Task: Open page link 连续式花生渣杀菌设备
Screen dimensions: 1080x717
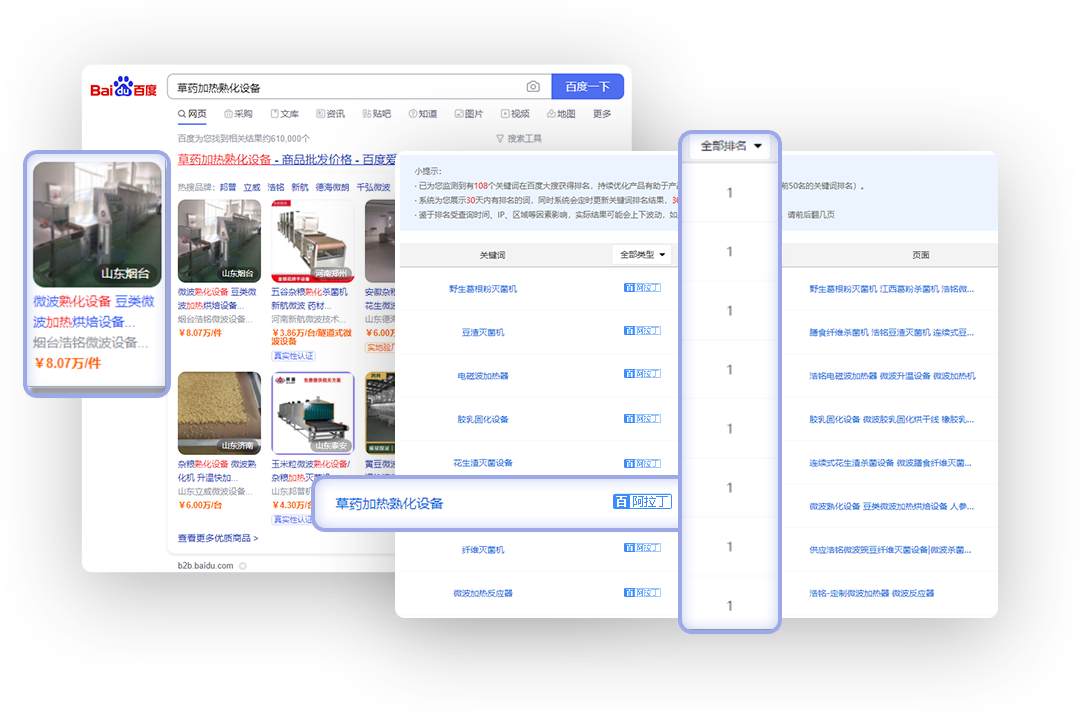Action: coord(890,463)
